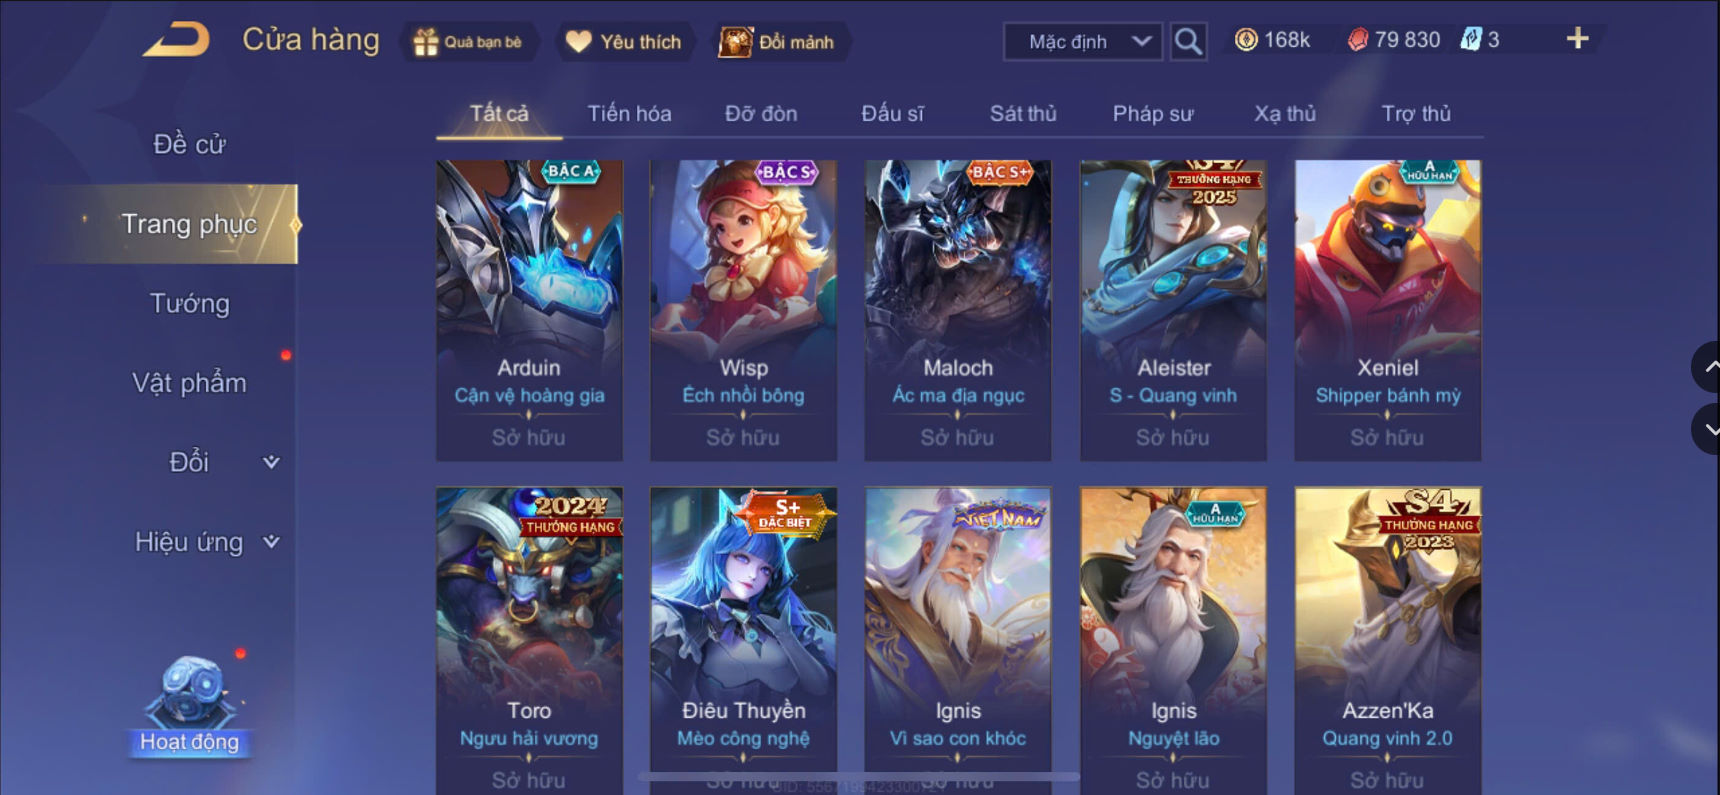Go to Vật phẩm sidebar section

190,383
